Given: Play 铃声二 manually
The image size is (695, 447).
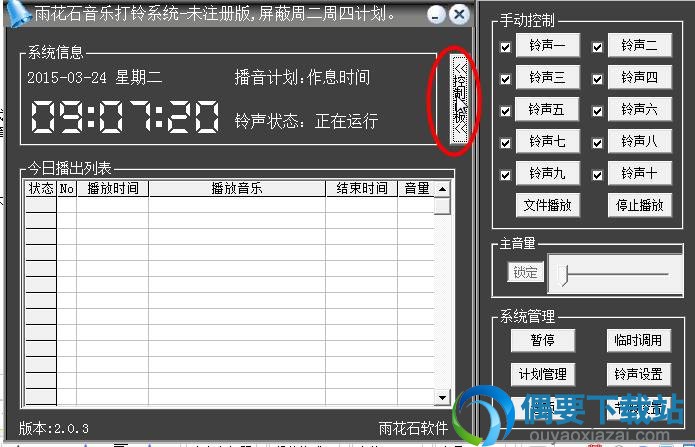Looking at the screenshot, I should 640,45.
